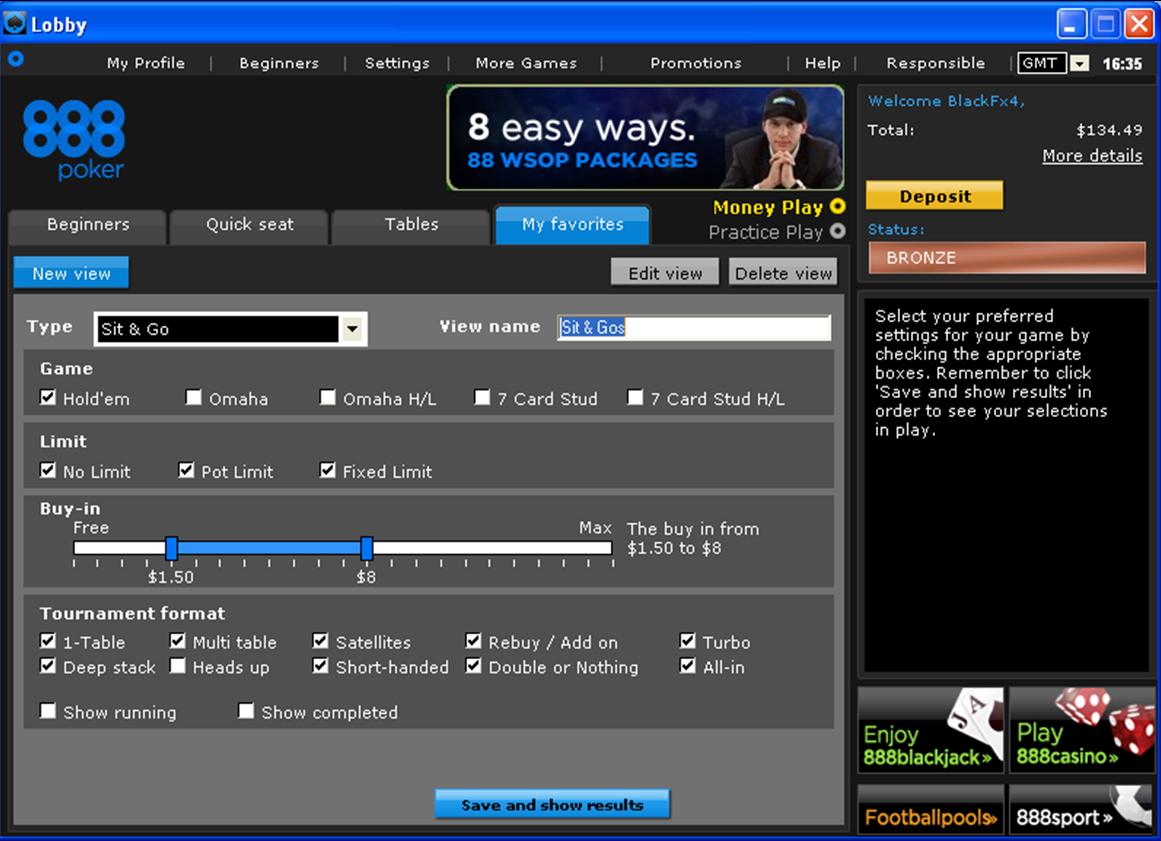Select the Practice Play radio button
The height and width of the screenshot is (841, 1161).
837,231
